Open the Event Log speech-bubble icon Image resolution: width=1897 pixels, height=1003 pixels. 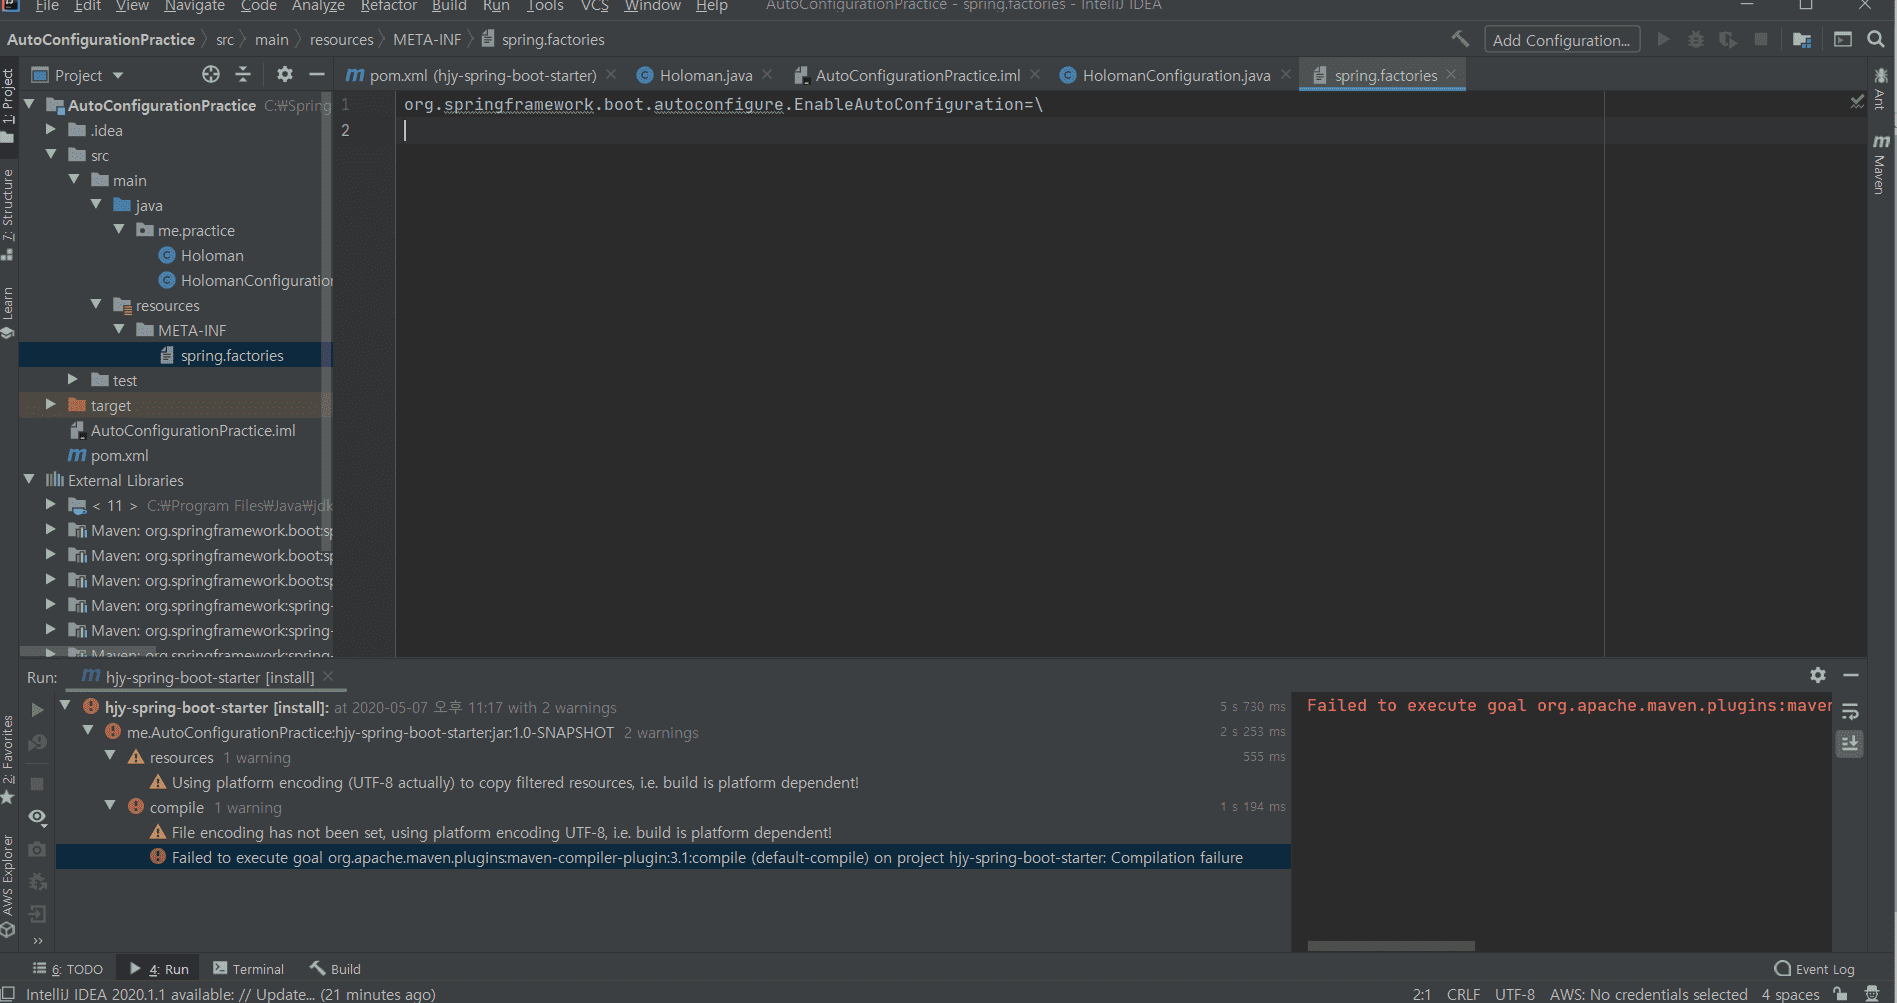pyautogui.click(x=1782, y=968)
